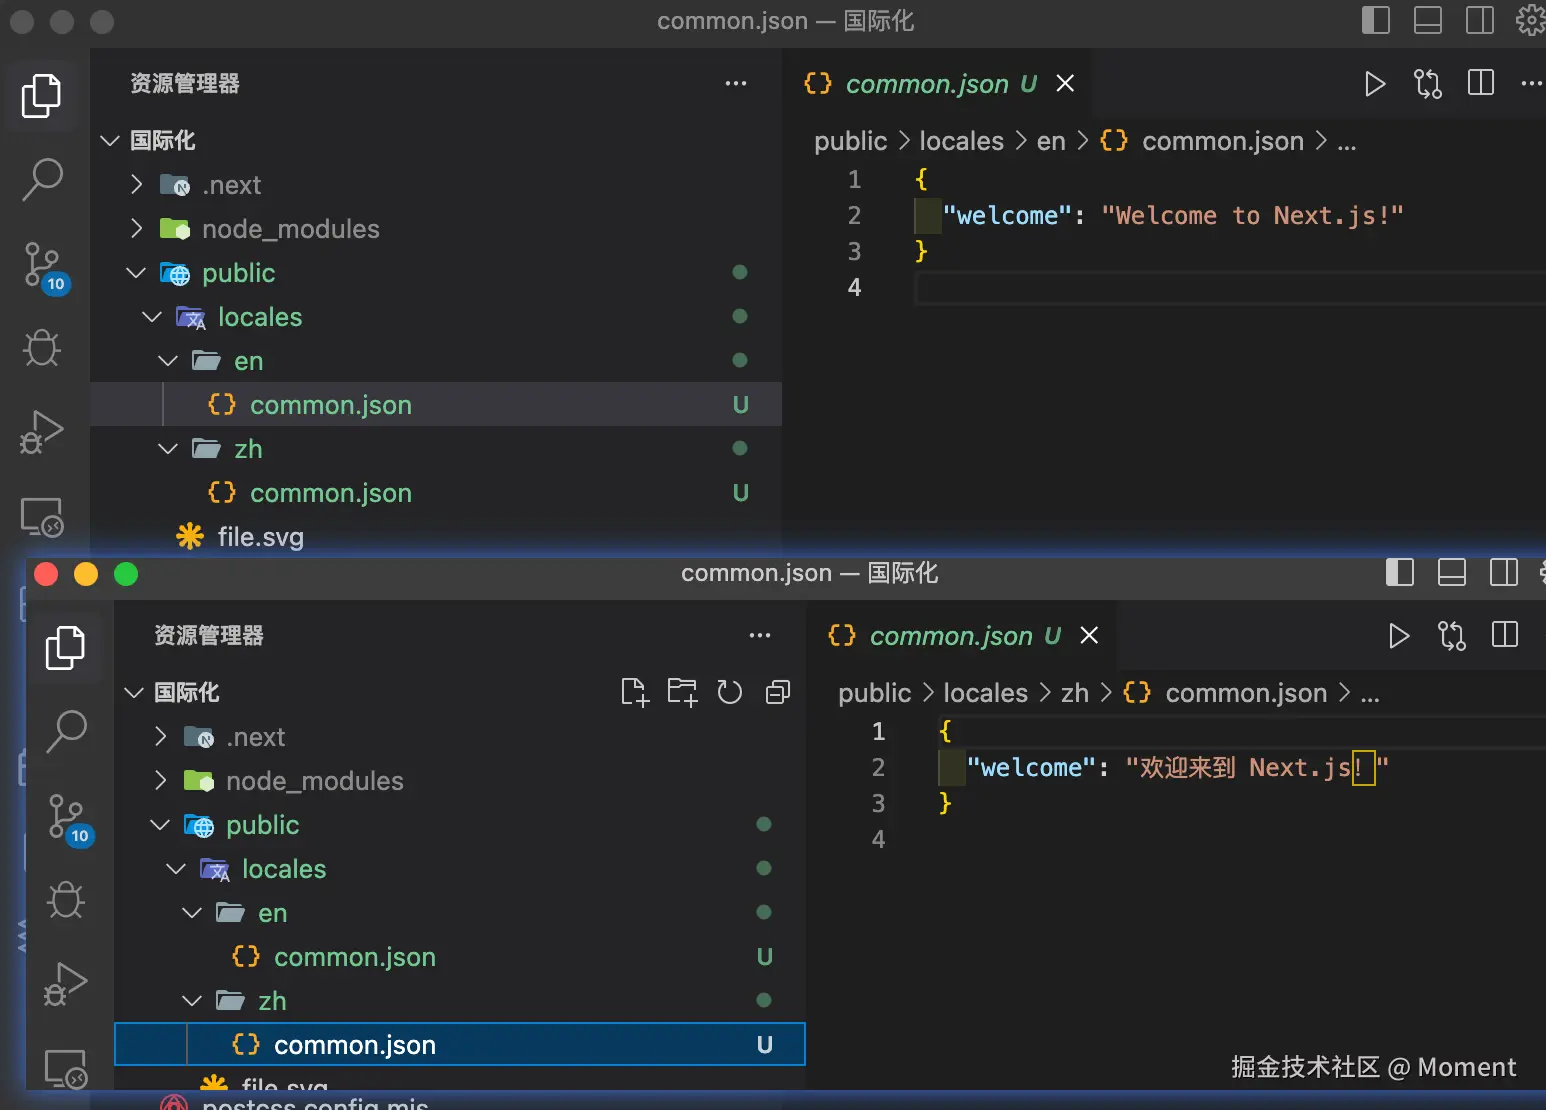Open Run and Debug in the top window
The width and height of the screenshot is (1546, 1110).
(x=42, y=432)
